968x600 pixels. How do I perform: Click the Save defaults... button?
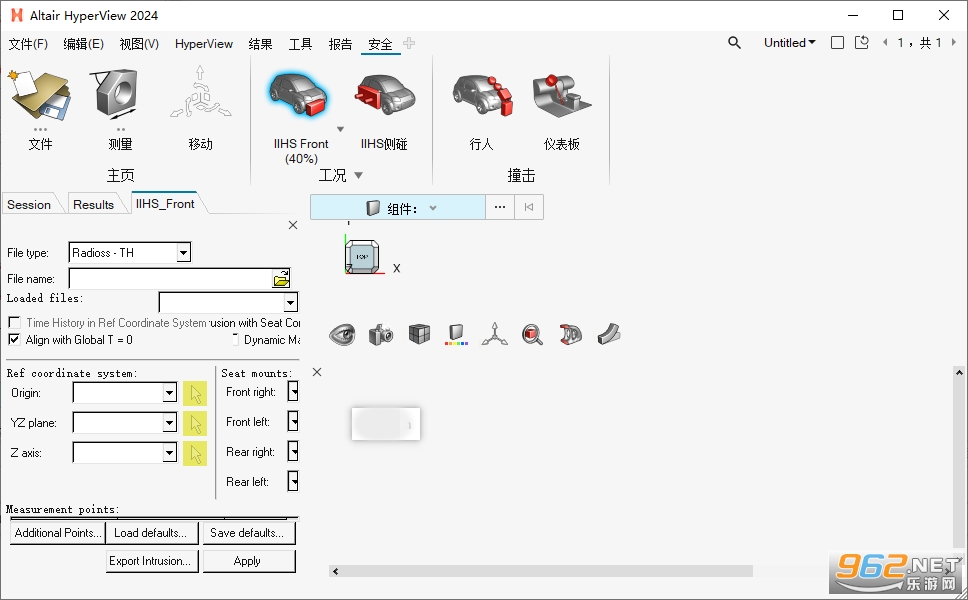tap(248, 533)
